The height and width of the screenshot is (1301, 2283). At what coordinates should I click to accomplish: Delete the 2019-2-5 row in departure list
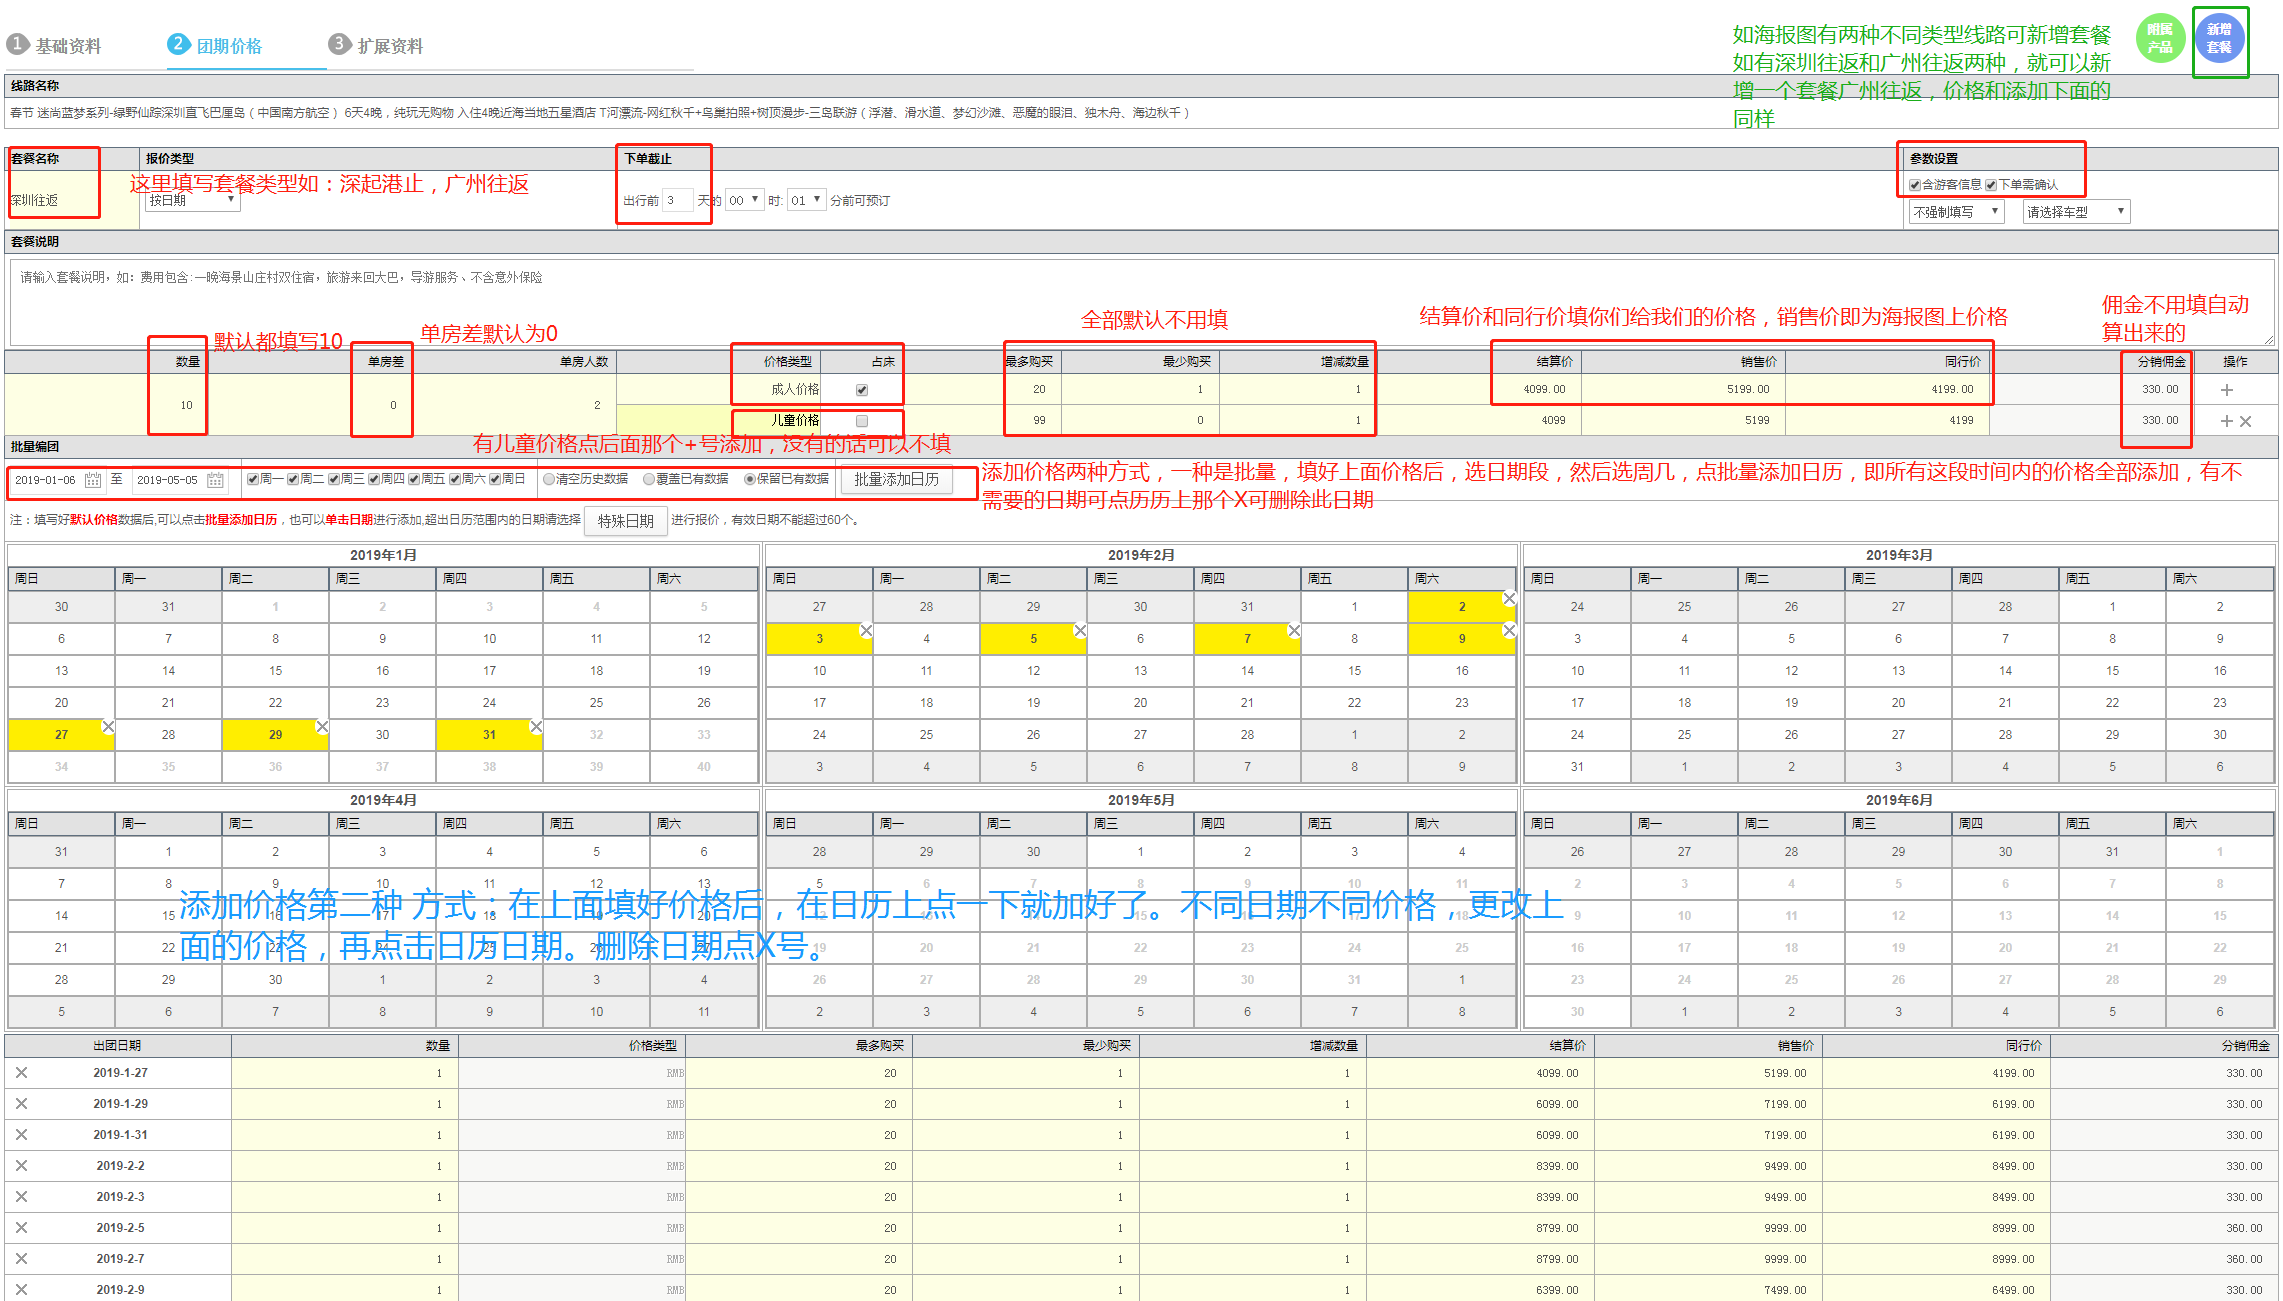click(x=21, y=1227)
